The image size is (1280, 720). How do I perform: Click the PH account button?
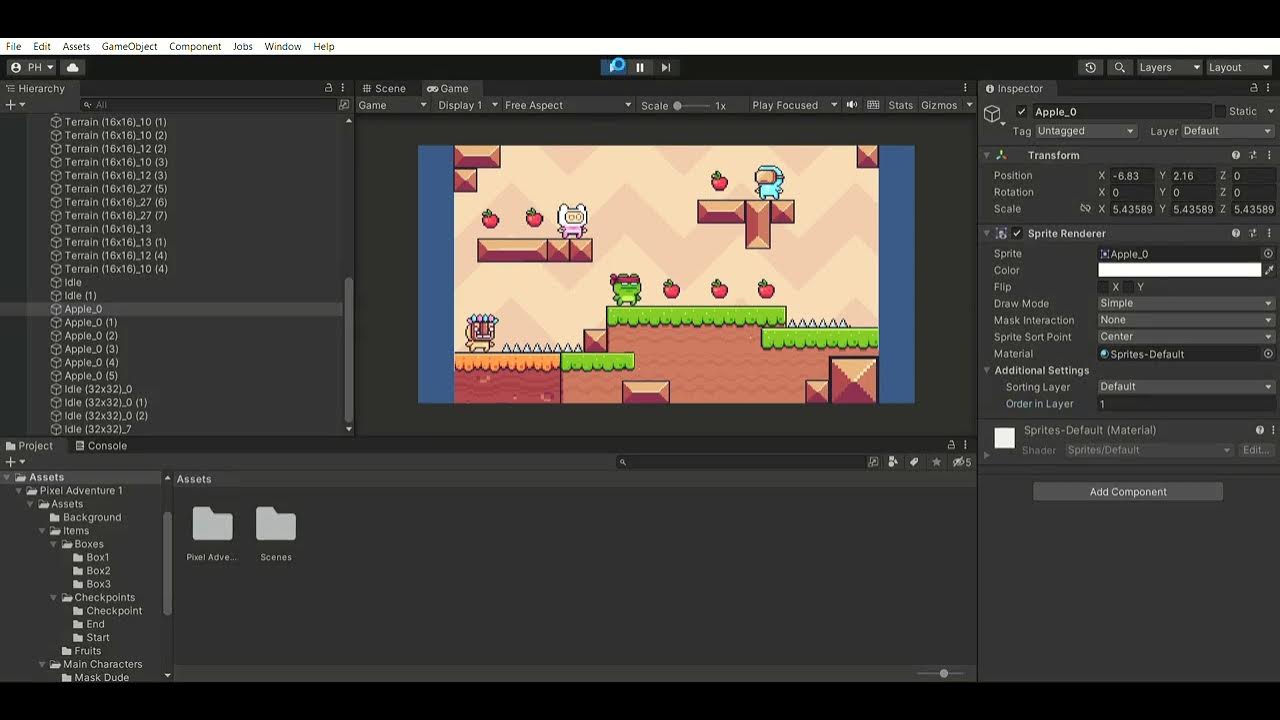[33, 67]
